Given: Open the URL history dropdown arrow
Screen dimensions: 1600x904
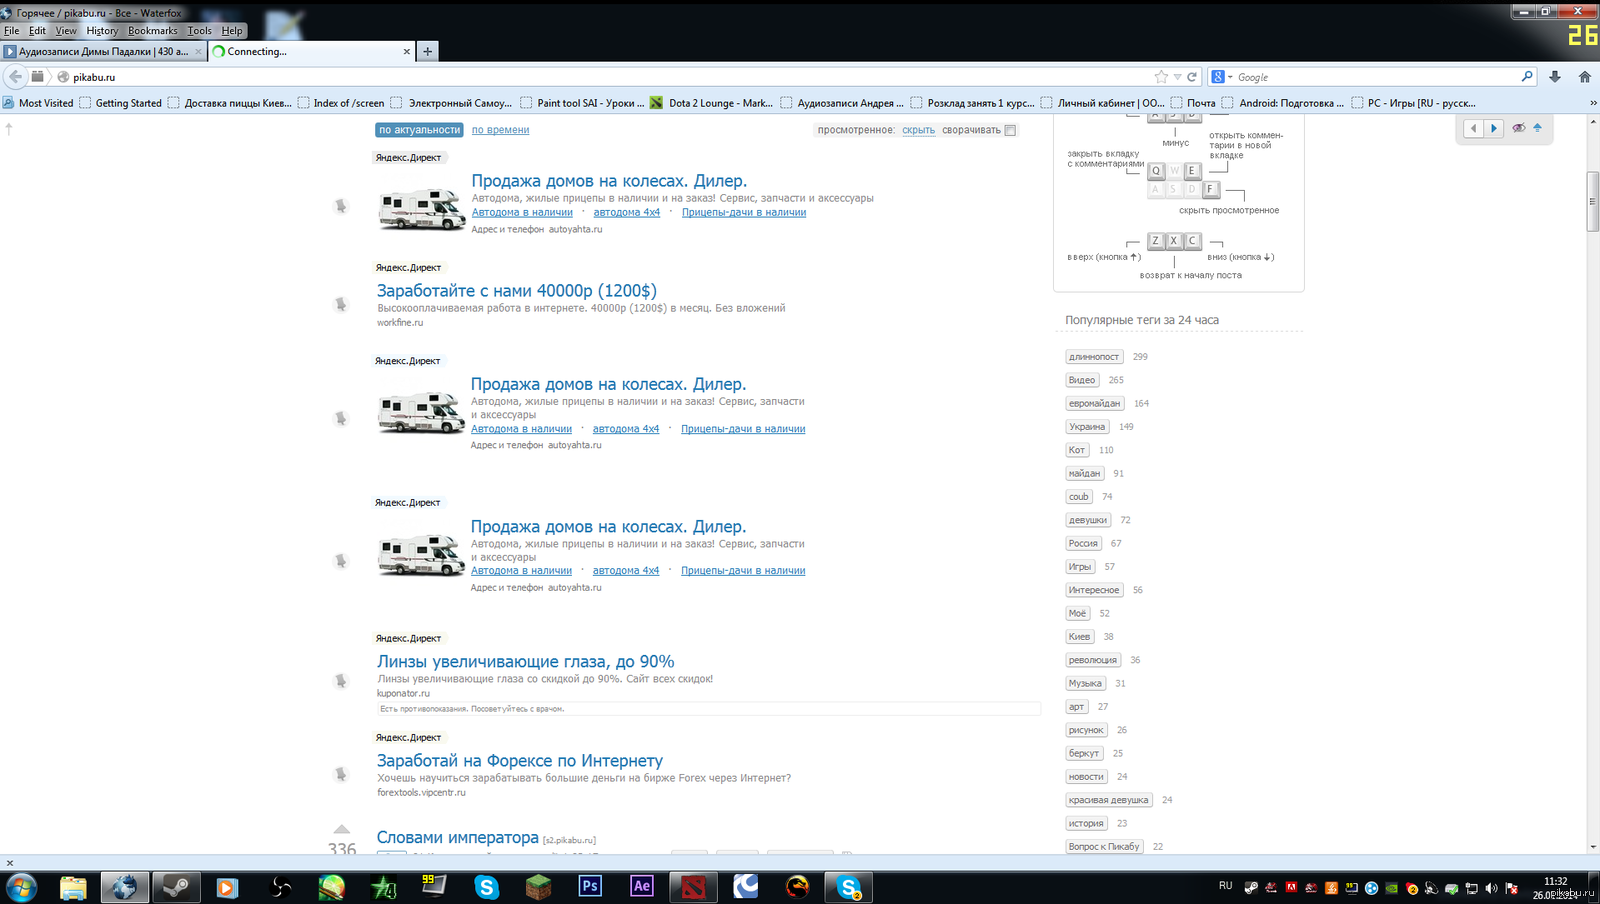Looking at the screenshot, I should (1177, 77).
